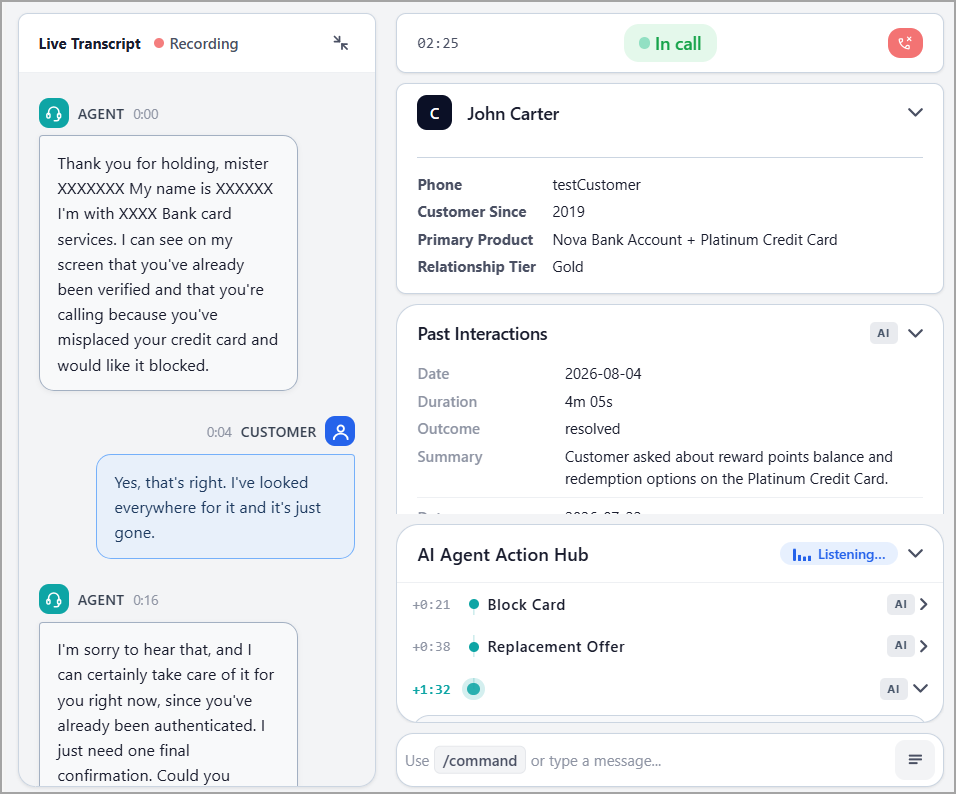The width and height of the screenshot is (956, 794).
Task: Click the Listening status indicator
Action: point(838,554)
